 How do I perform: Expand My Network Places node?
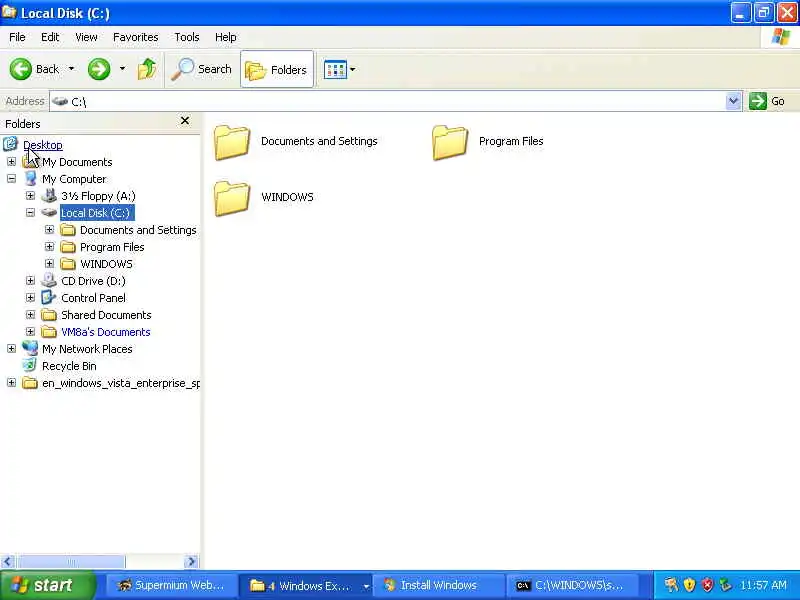[x=11, y=348]
